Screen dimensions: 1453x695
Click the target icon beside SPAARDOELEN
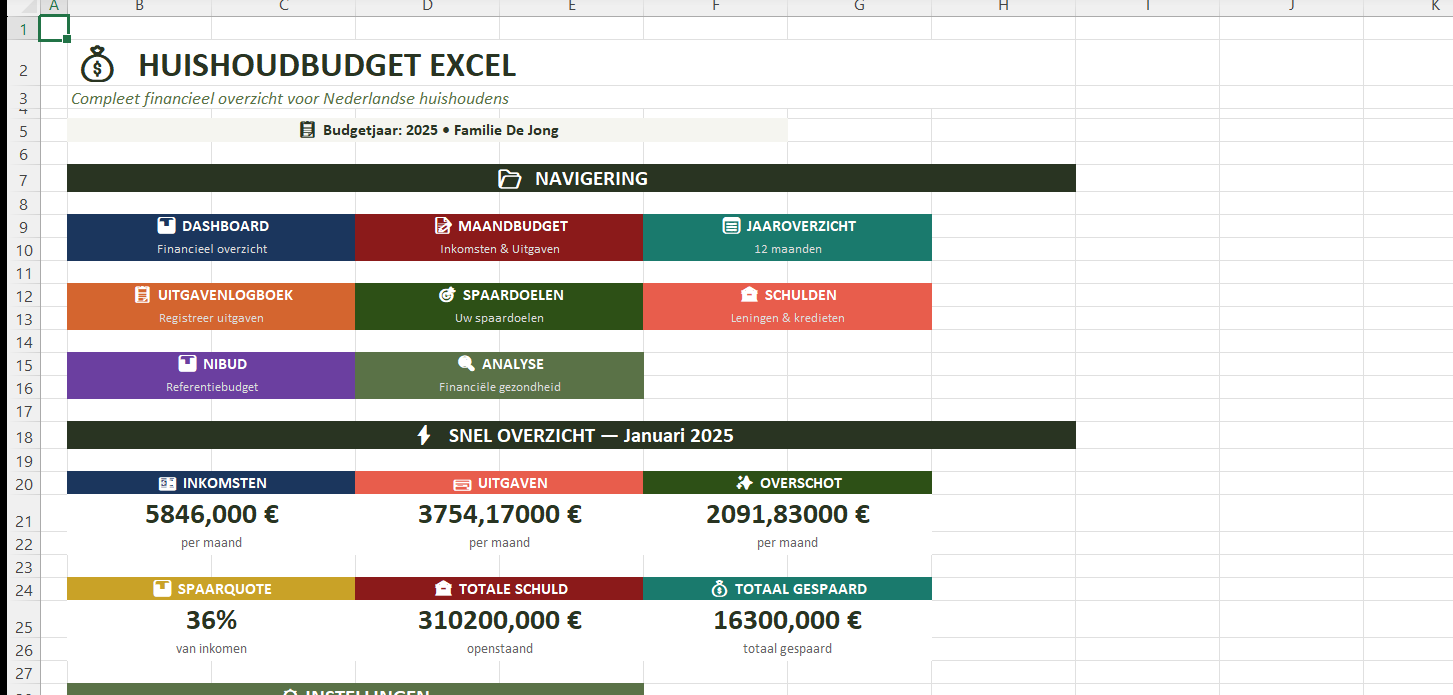coord(447,295)
